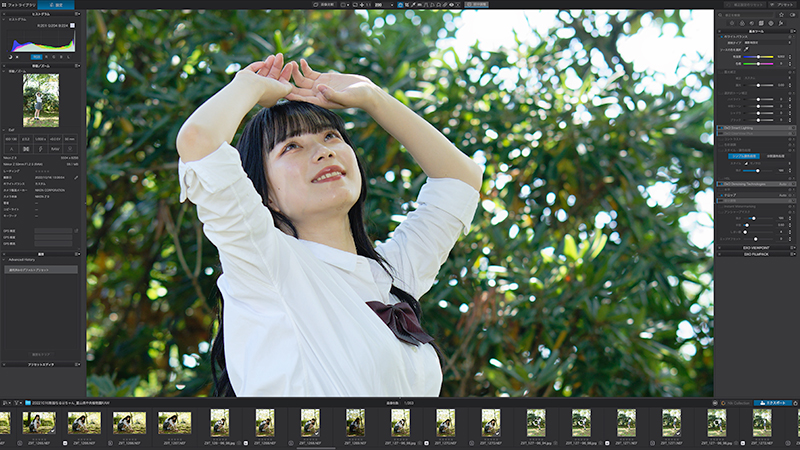Select the Geometry palette icon
The image size is (800, 450).
point(761,23)
